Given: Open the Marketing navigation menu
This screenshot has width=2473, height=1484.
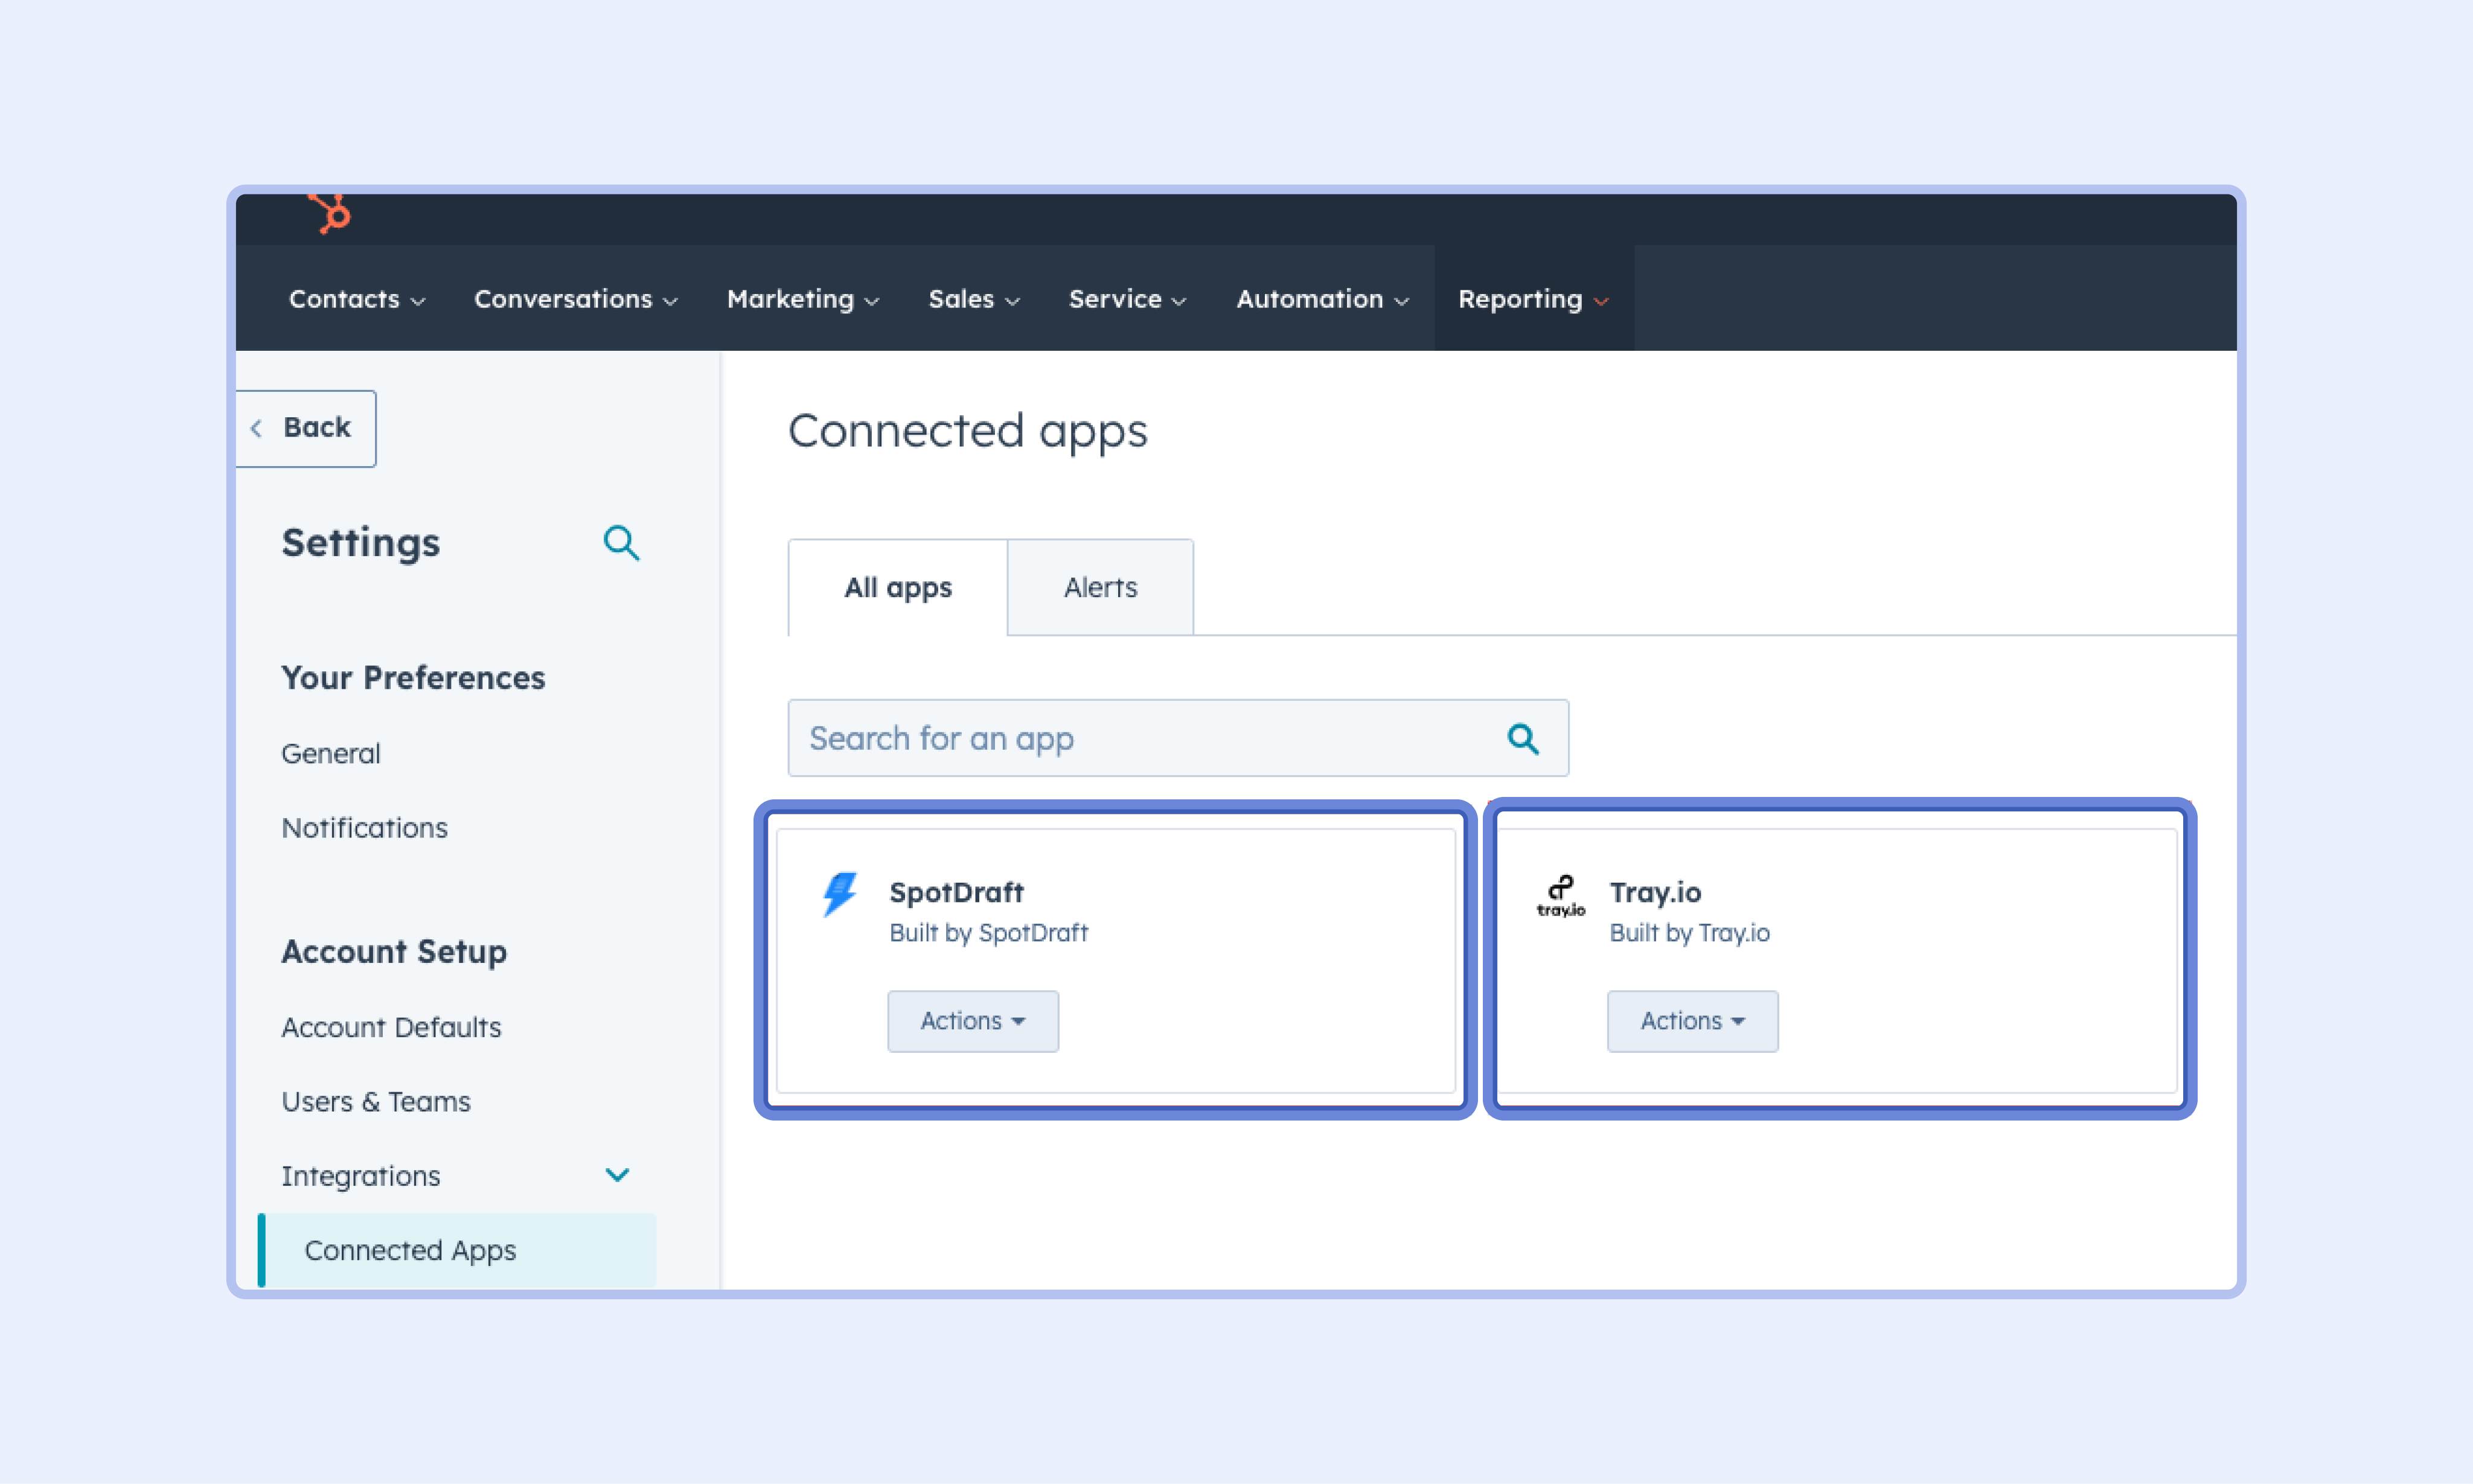Looking at the screenshot, I should point(802,299).
